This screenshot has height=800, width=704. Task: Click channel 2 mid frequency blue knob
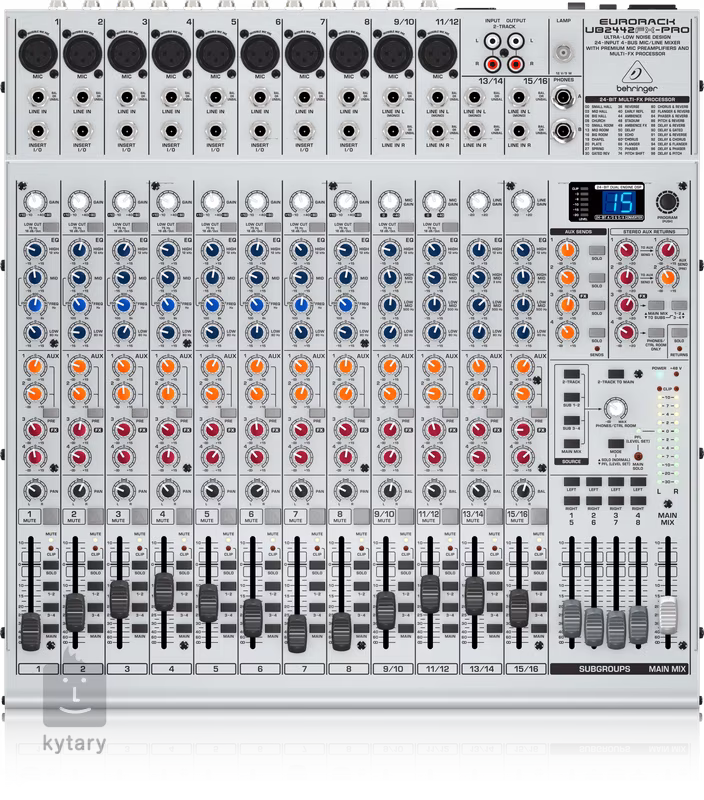(77, 304)
